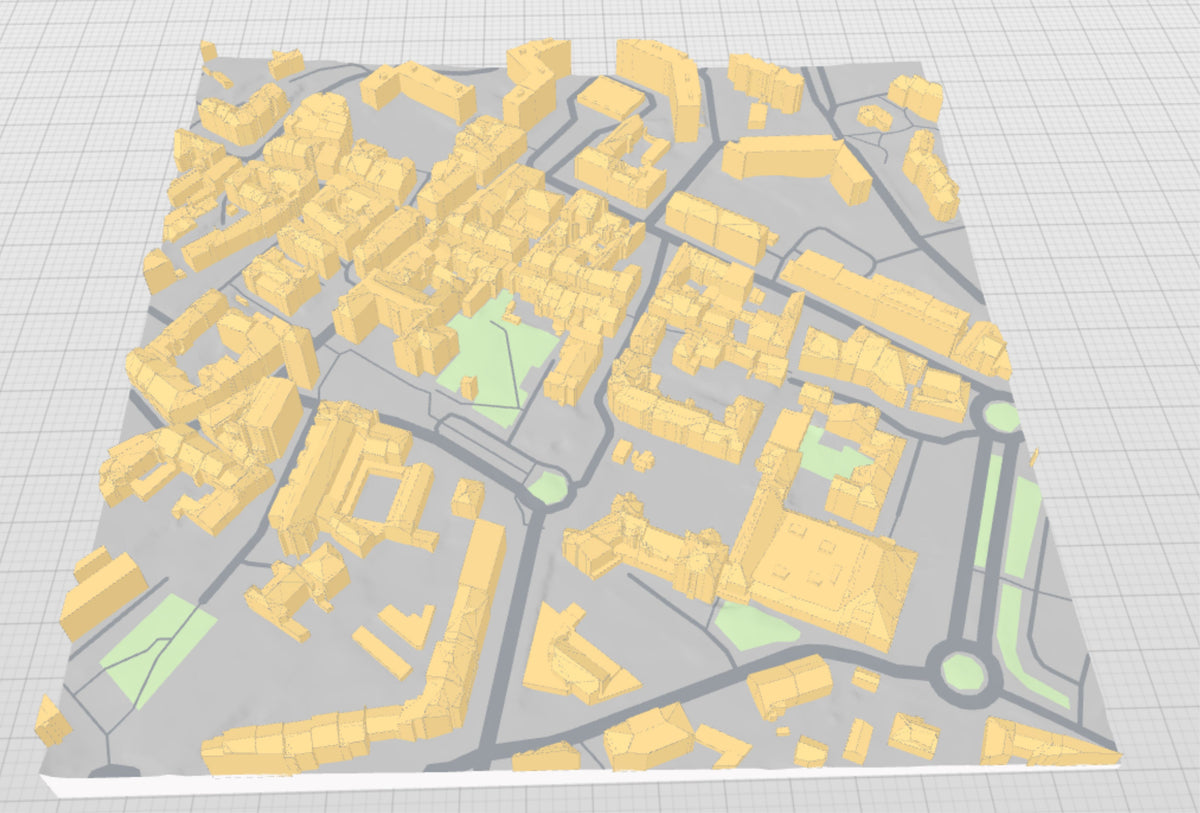Click the green courtyard inside the right block
The height and width of the screenshot is (813, 1200).
click(834, 453)
